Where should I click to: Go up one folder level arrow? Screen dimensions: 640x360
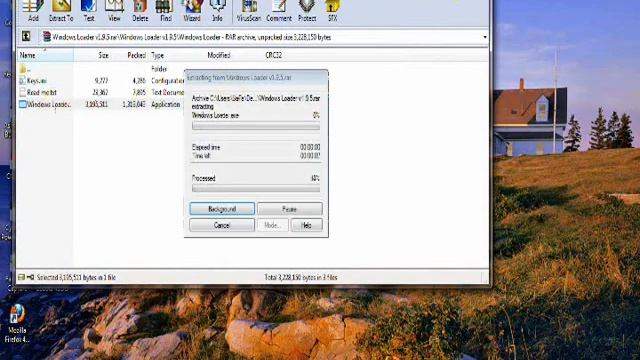(x=26, y=36)
